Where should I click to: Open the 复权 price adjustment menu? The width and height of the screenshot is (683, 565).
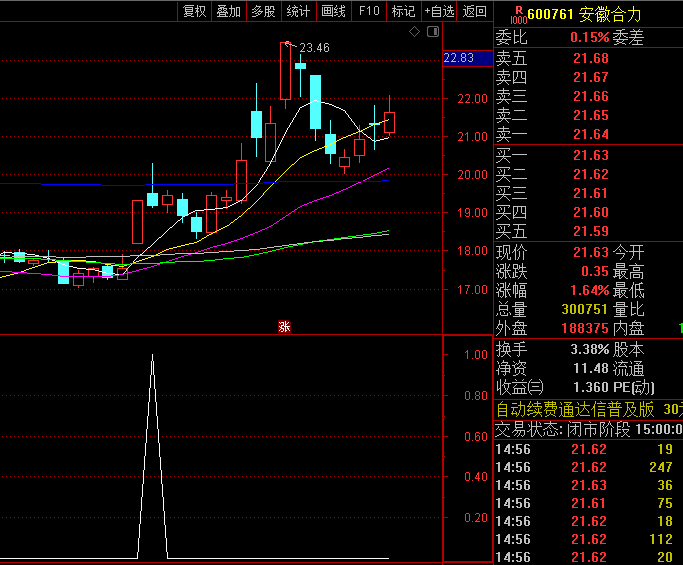click(194, 11)
